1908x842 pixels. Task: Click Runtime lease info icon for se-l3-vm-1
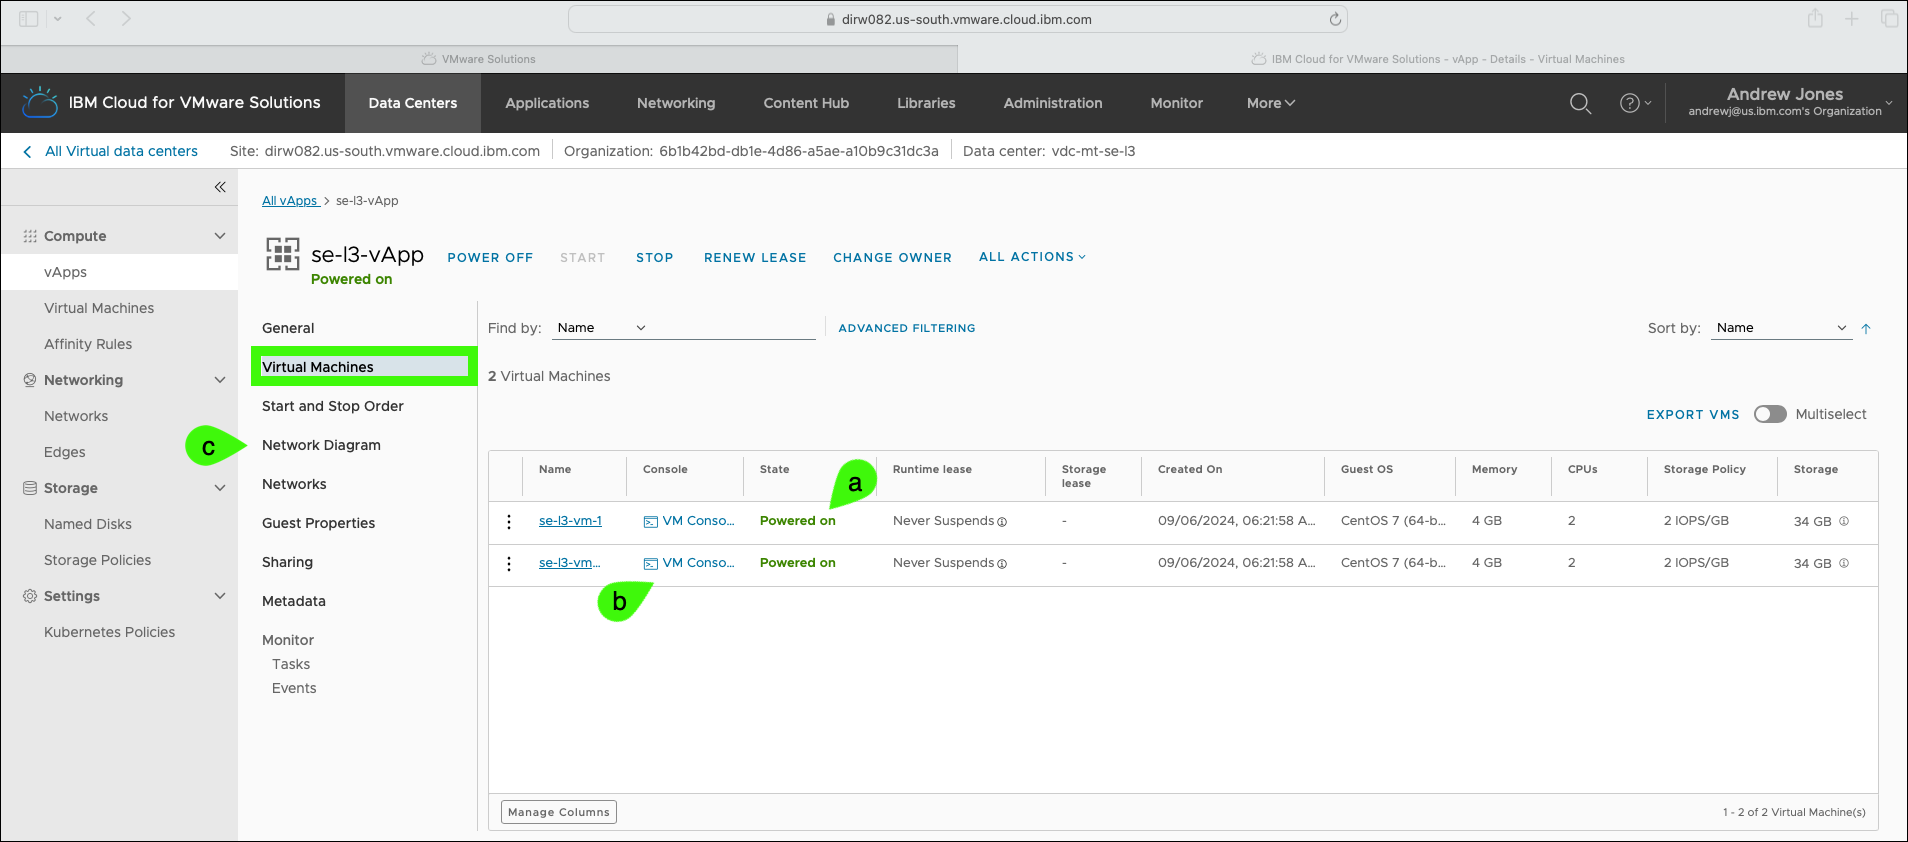click(x=1002, y=522)
